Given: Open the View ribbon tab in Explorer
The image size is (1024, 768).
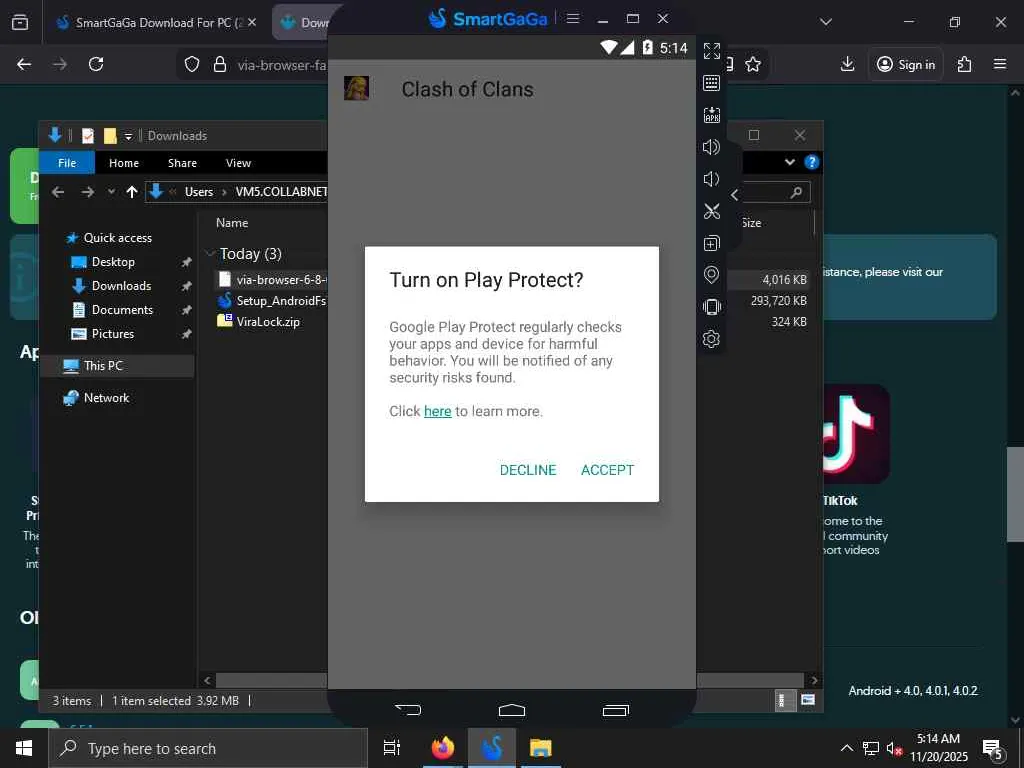Looking at the screenshot, I should [x=238, y=163].
